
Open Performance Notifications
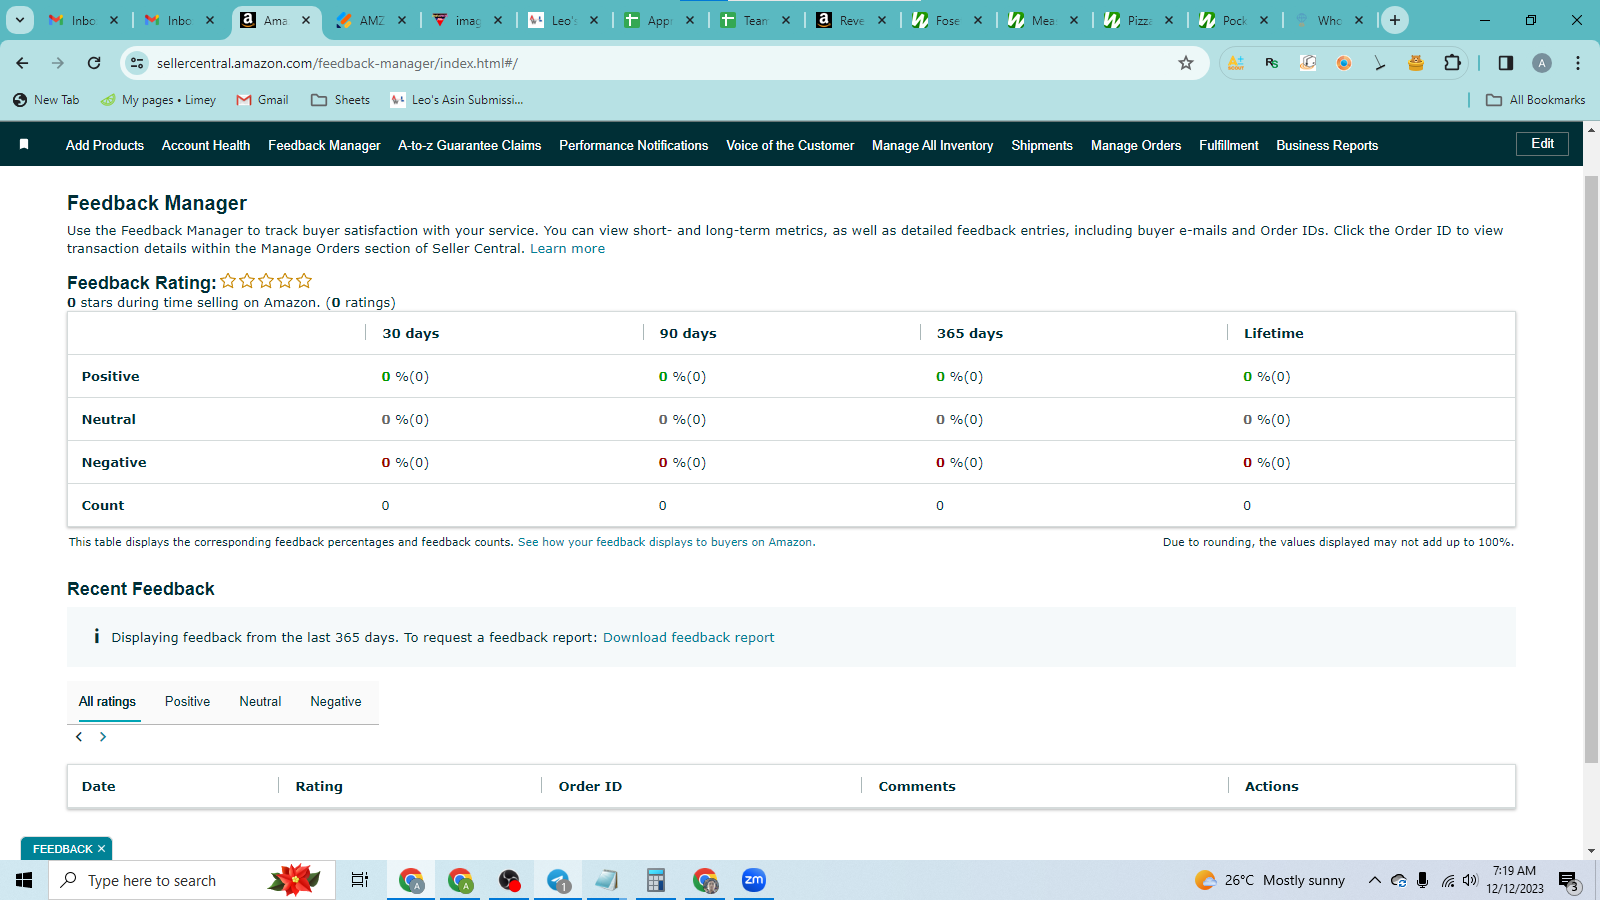pyautogui.click(x=634, y=145)
